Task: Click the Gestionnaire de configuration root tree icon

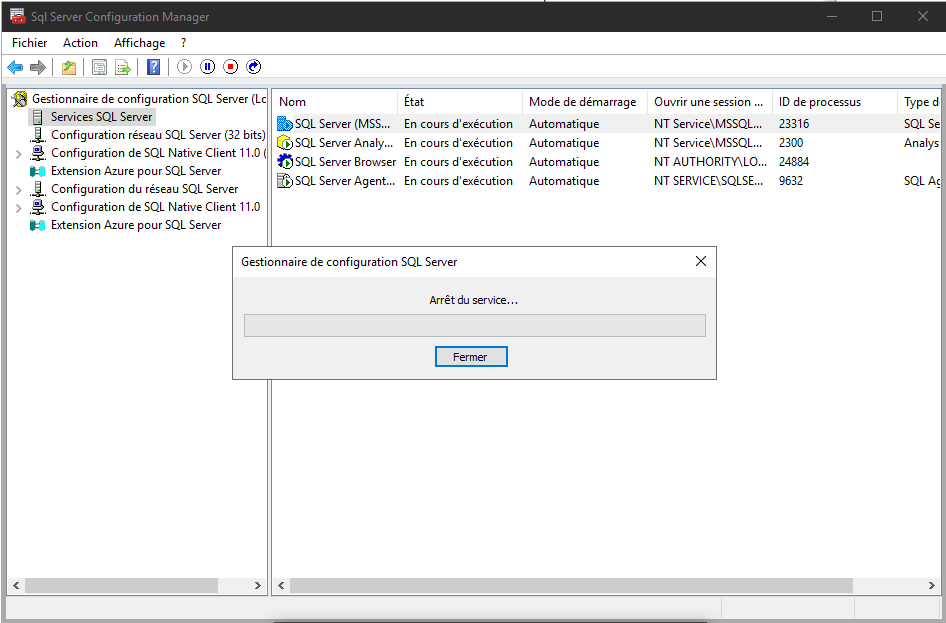Action: point(20,99)
